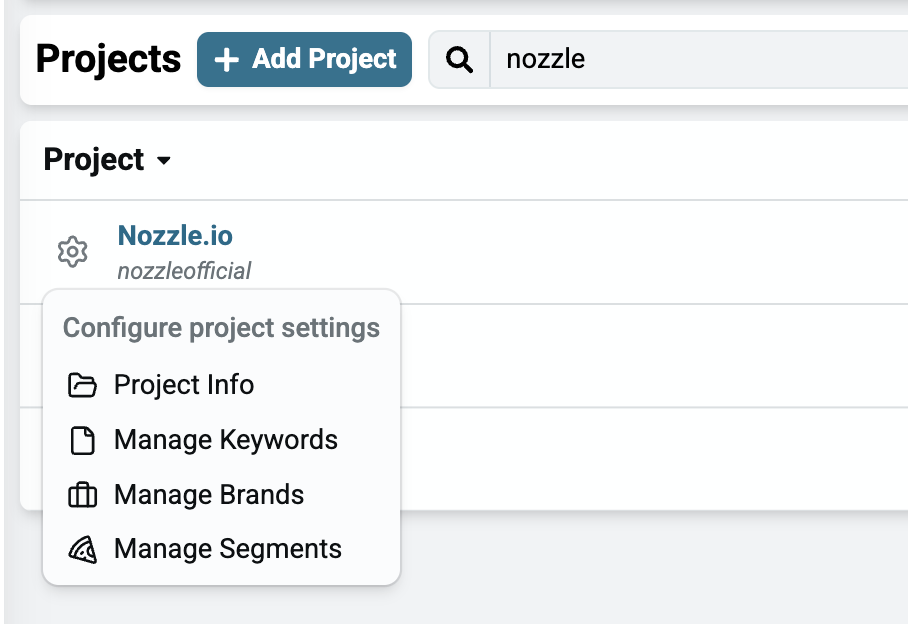Click the Projects page title
This screenshot has height=624, width=908.
tap(108, 59)
